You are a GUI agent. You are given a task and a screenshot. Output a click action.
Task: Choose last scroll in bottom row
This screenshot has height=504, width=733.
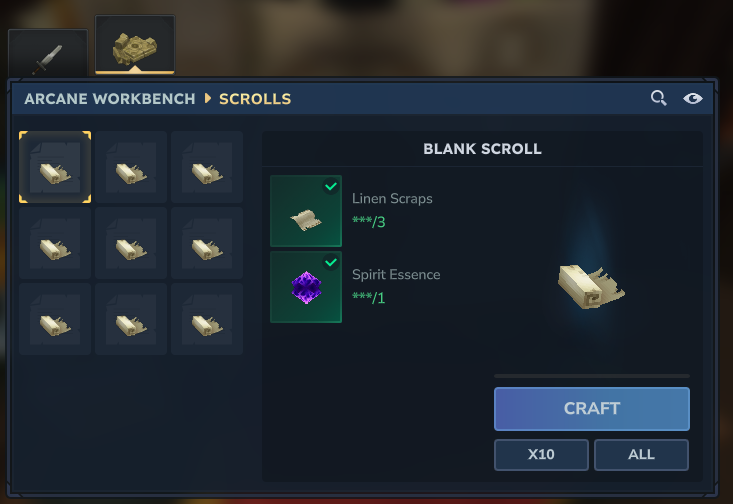click(207, 319)
